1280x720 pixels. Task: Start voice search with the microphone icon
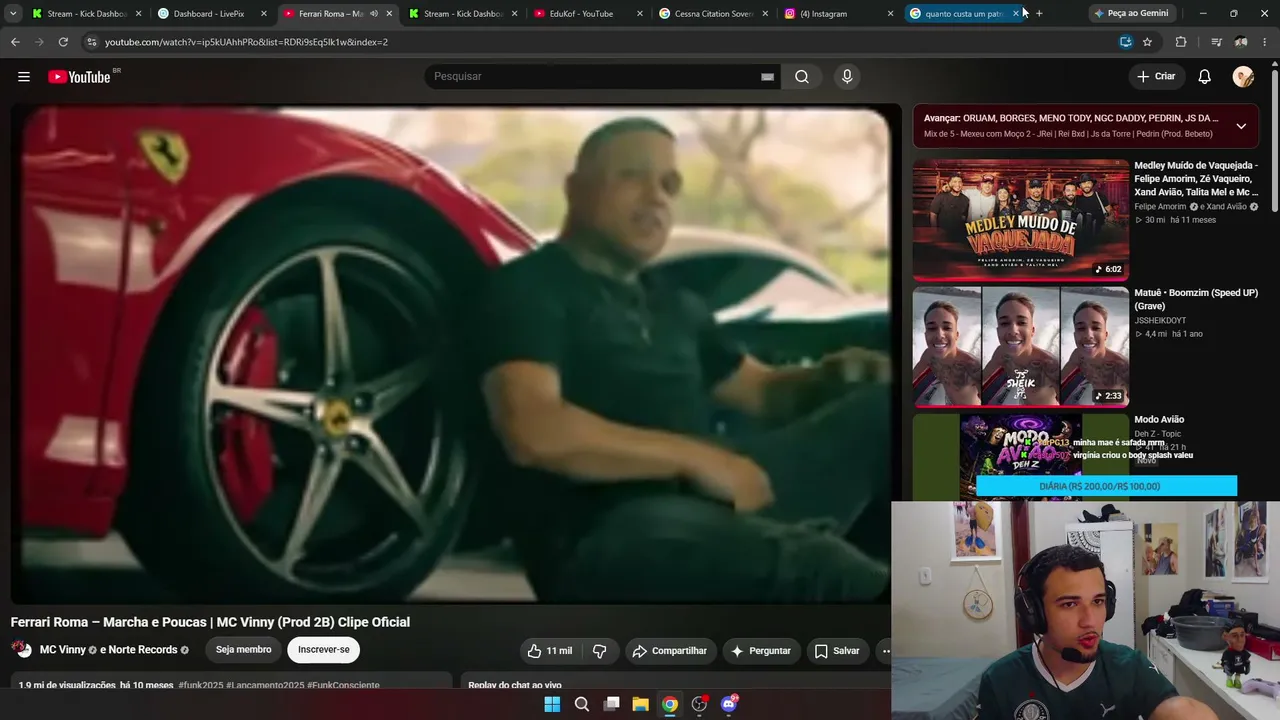847,77
